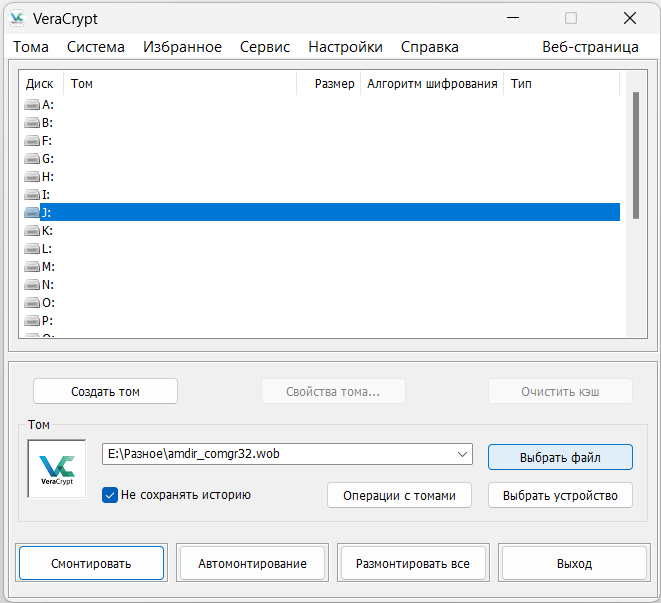Click the Выбрать устройство button

point(560,495)
